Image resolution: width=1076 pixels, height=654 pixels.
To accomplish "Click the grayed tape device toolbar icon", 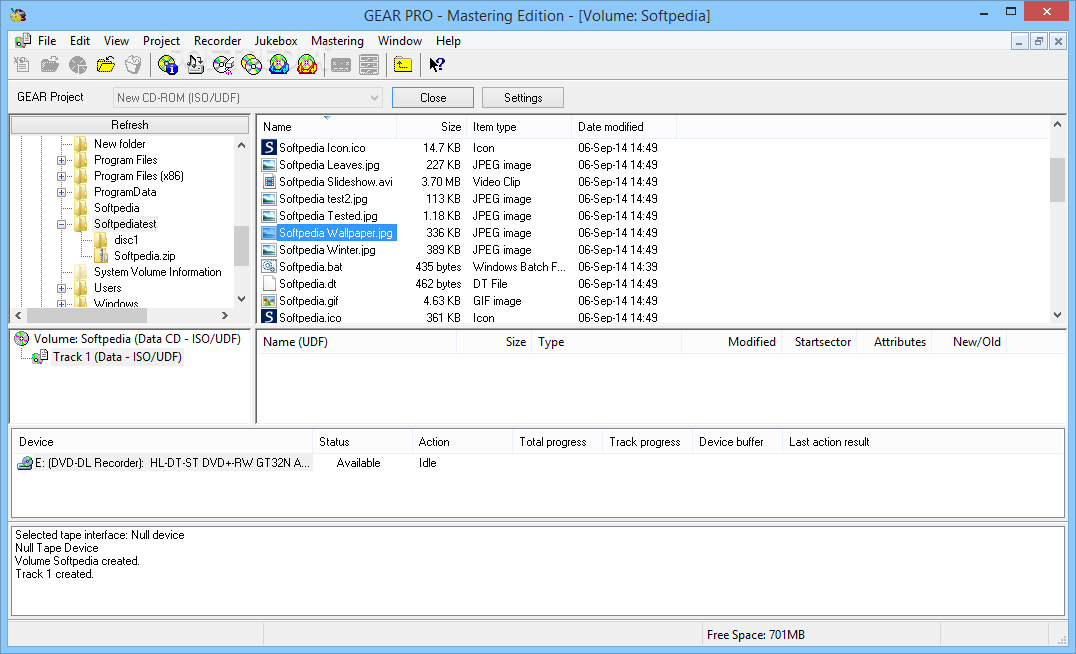I will [340, 65].
